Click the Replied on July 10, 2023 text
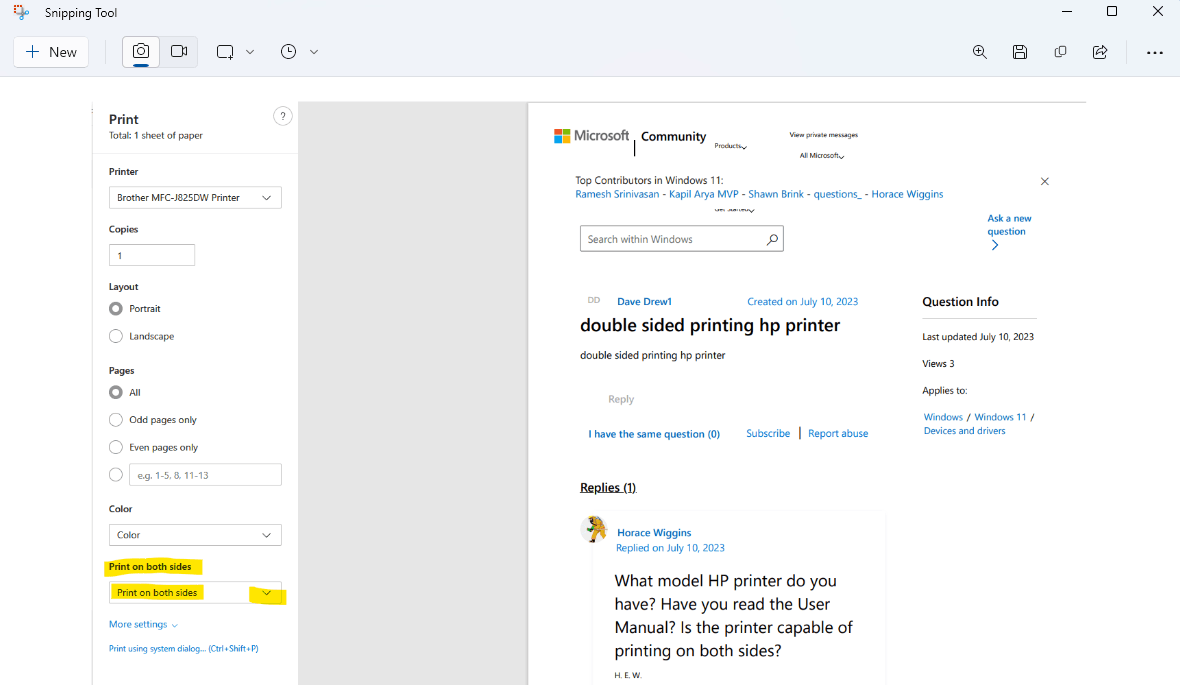Image resolution: width=1180 pixels, height=689 pixels. click(x=671, y=548)
